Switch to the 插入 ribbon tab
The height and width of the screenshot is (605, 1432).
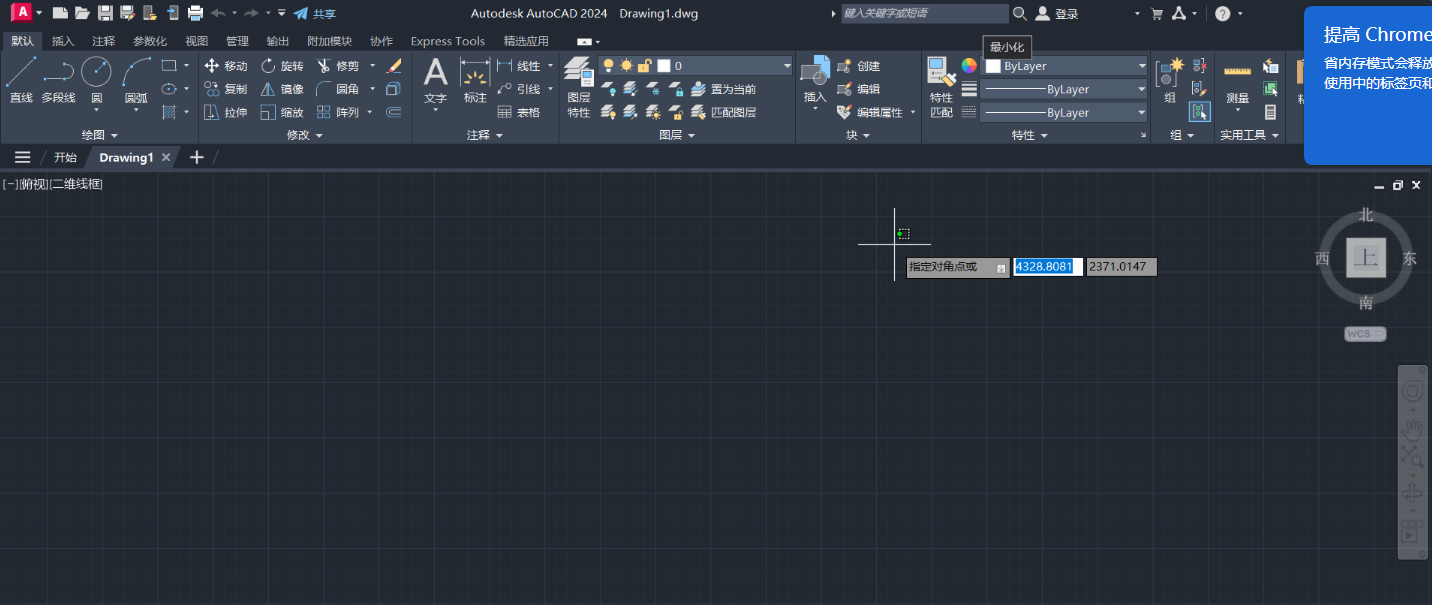tap(62, 41)
